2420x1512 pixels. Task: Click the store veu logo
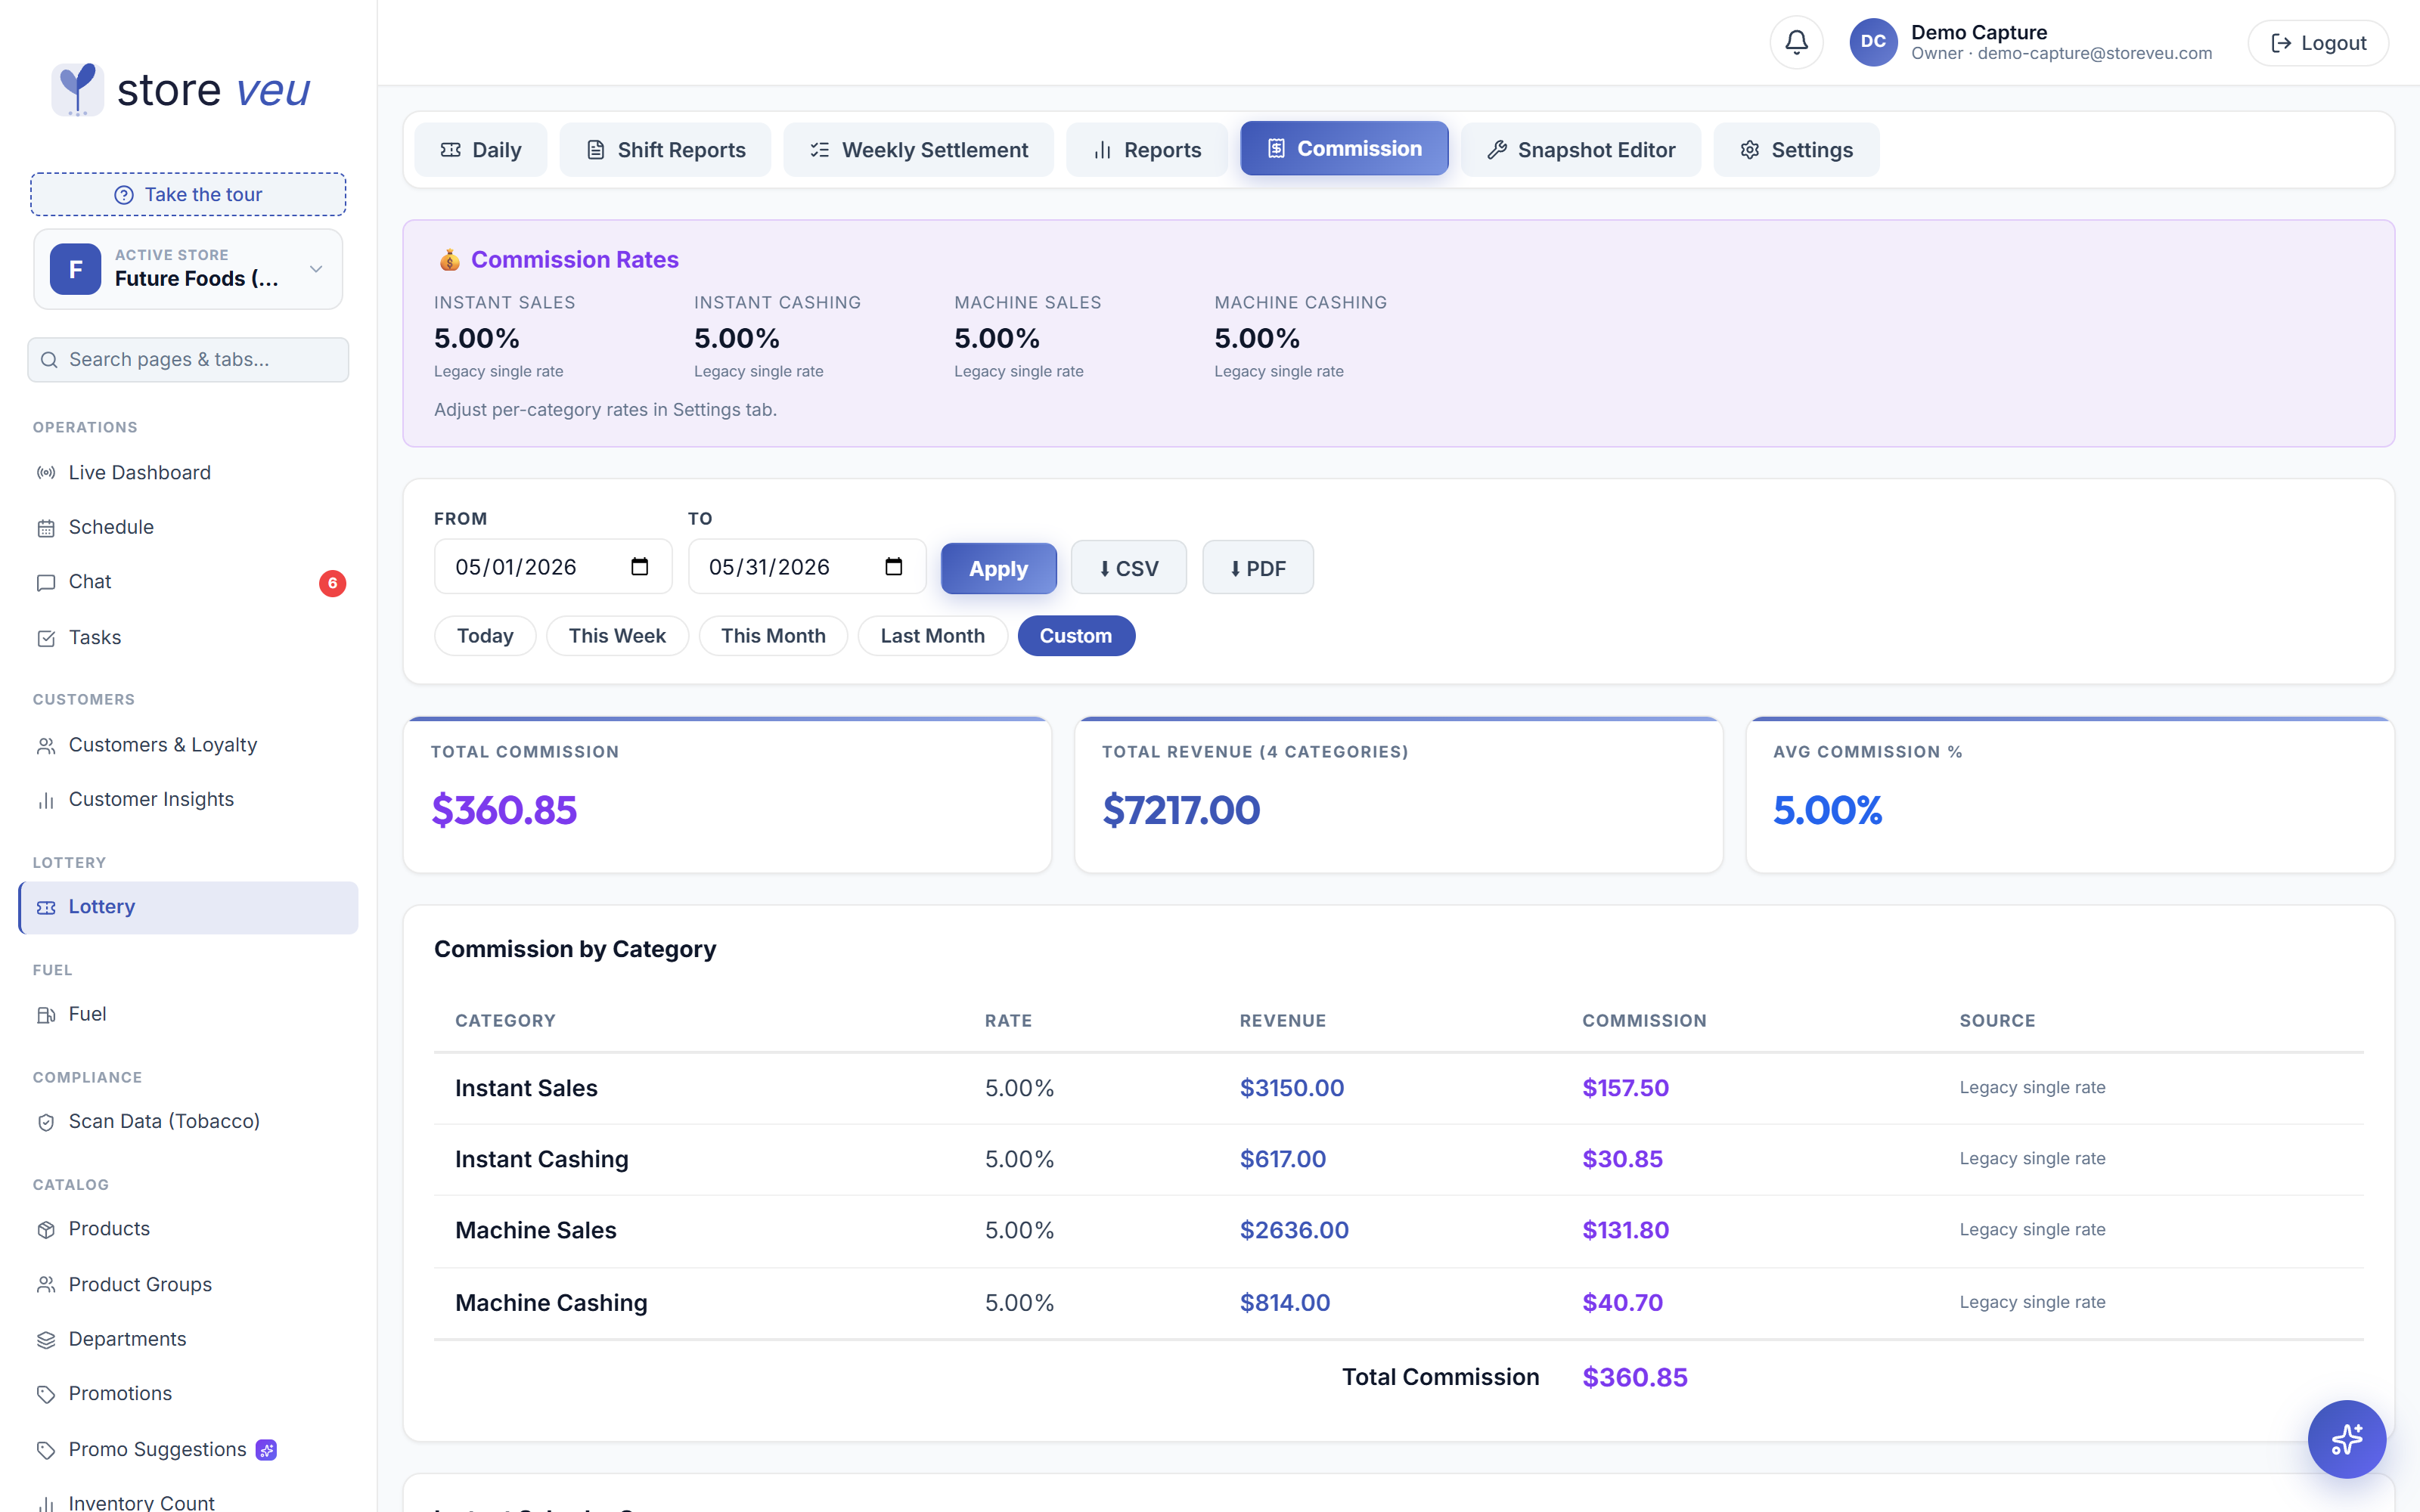tap(181, 90)
